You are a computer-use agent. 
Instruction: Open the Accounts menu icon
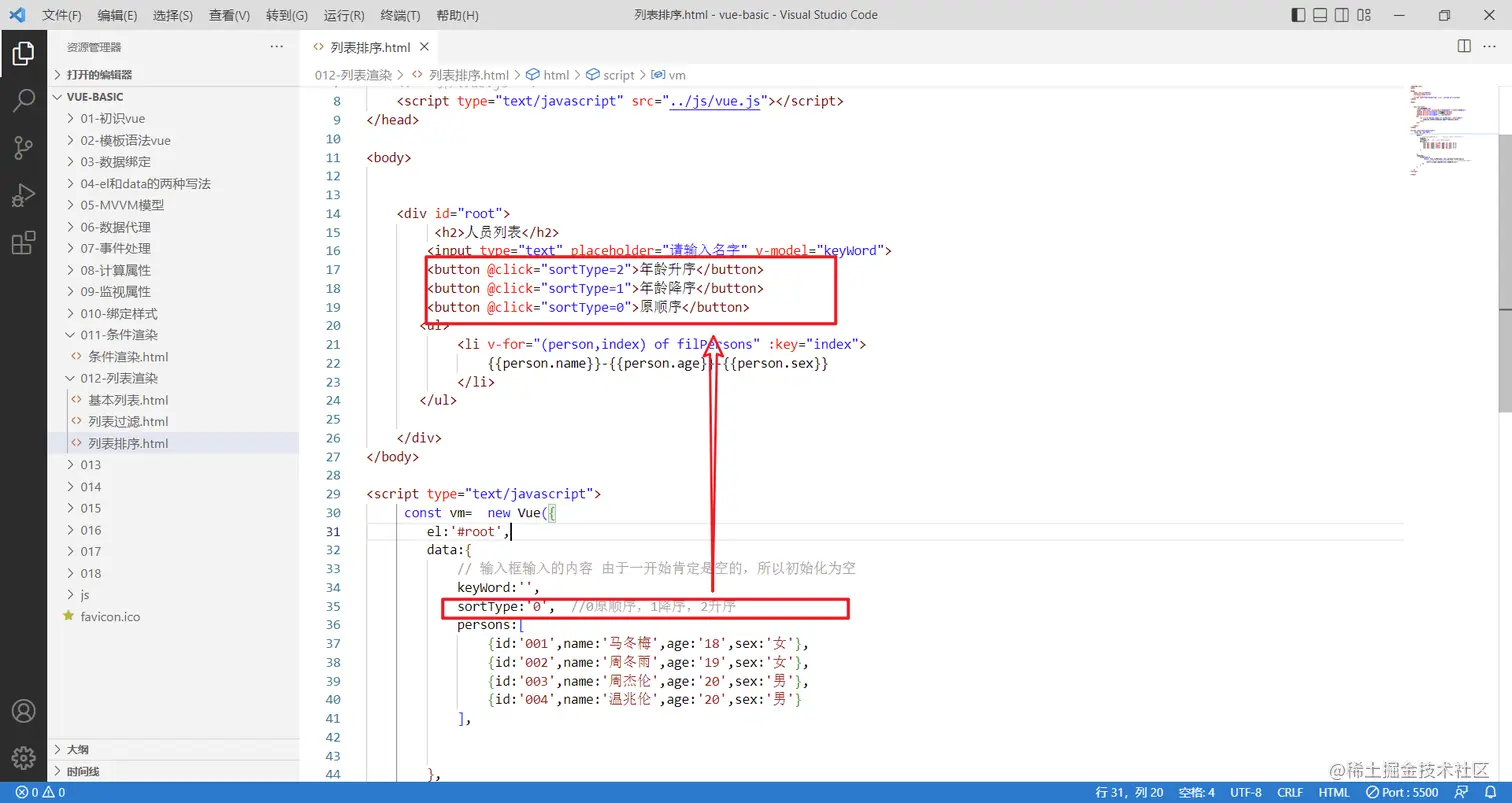click(23, 711)
